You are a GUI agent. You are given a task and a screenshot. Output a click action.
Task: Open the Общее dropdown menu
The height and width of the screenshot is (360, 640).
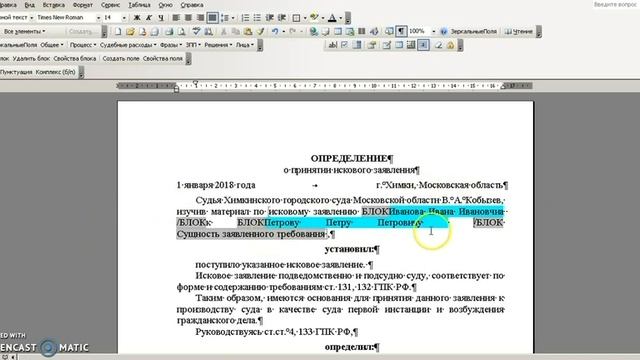pyautogui.click(x=52, y=45)
